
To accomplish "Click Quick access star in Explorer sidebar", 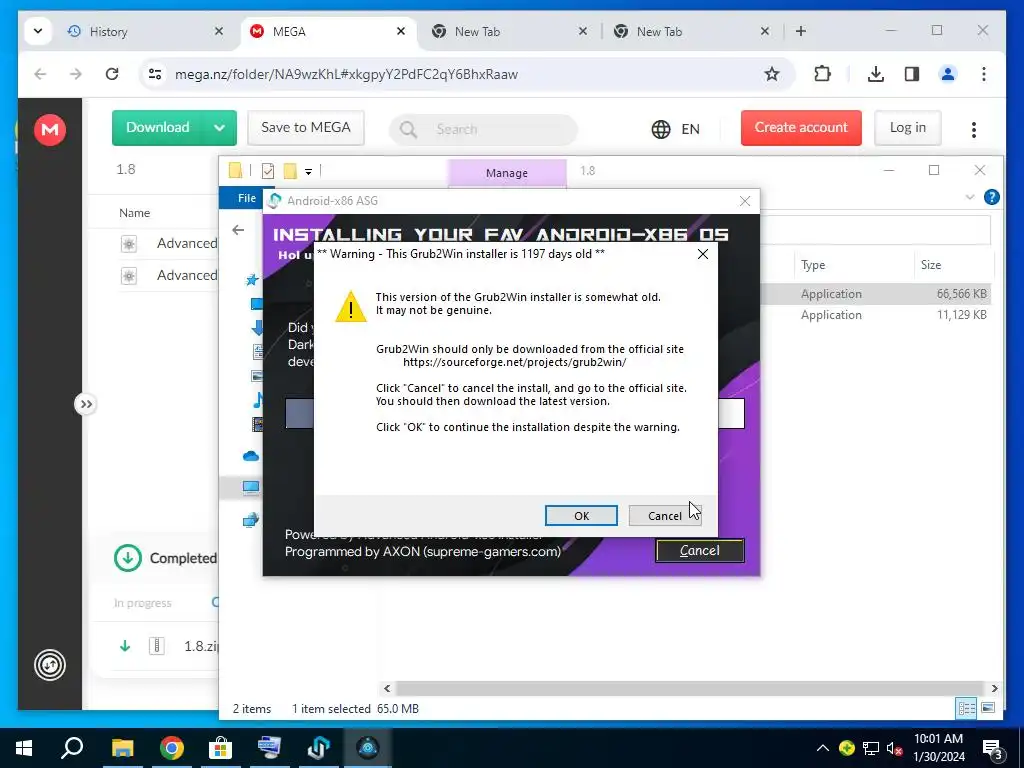I will 251,280.
